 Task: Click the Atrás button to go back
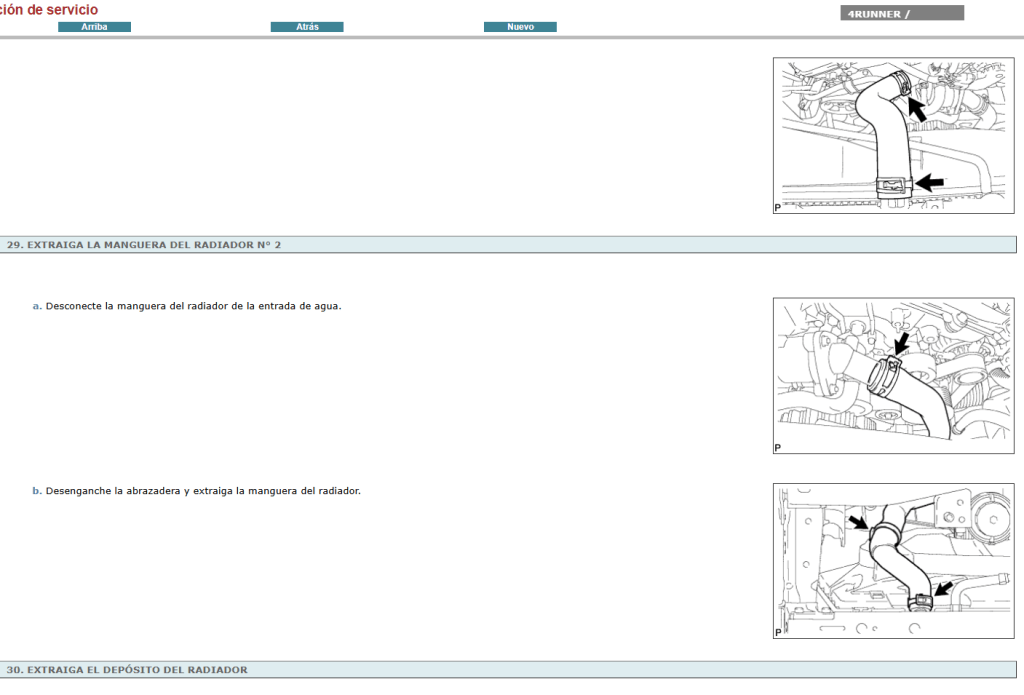(x=307, y=26)
